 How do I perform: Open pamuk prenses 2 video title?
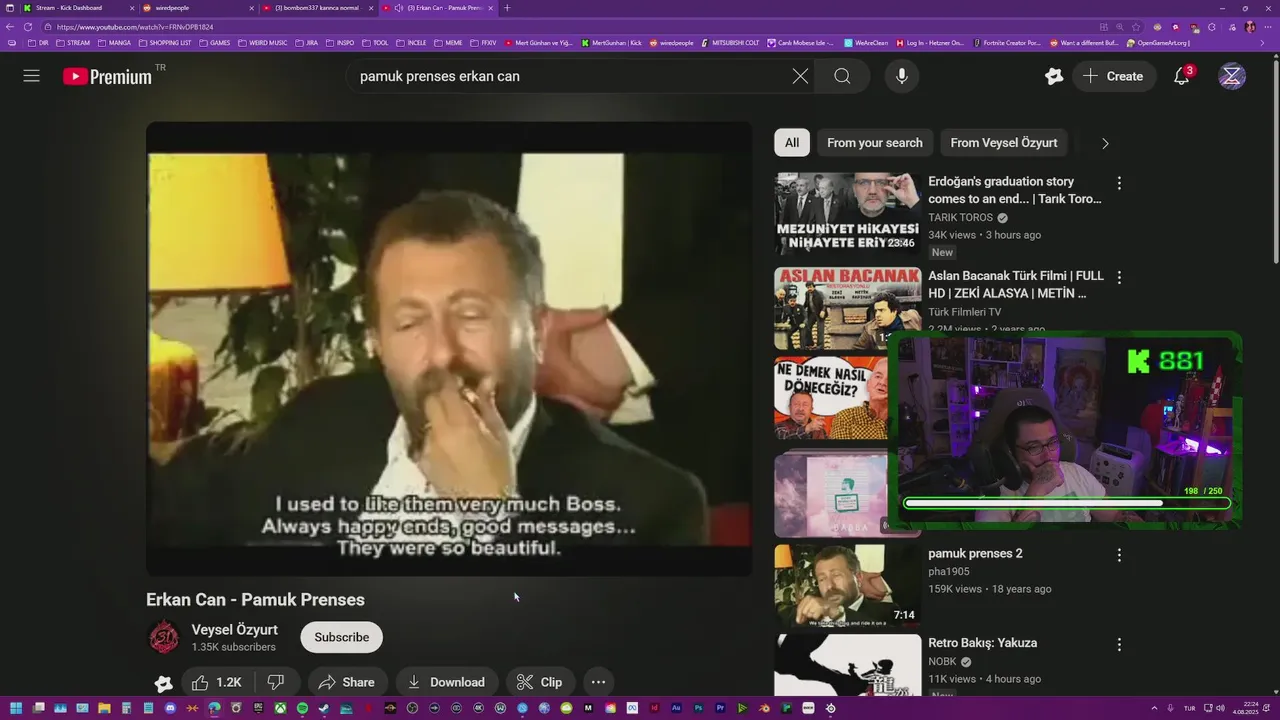click(x=975, y=553)
